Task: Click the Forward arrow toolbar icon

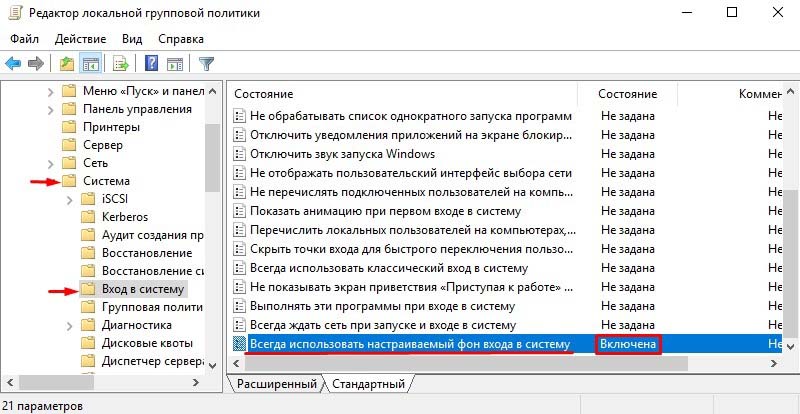Action: [36, 63]
